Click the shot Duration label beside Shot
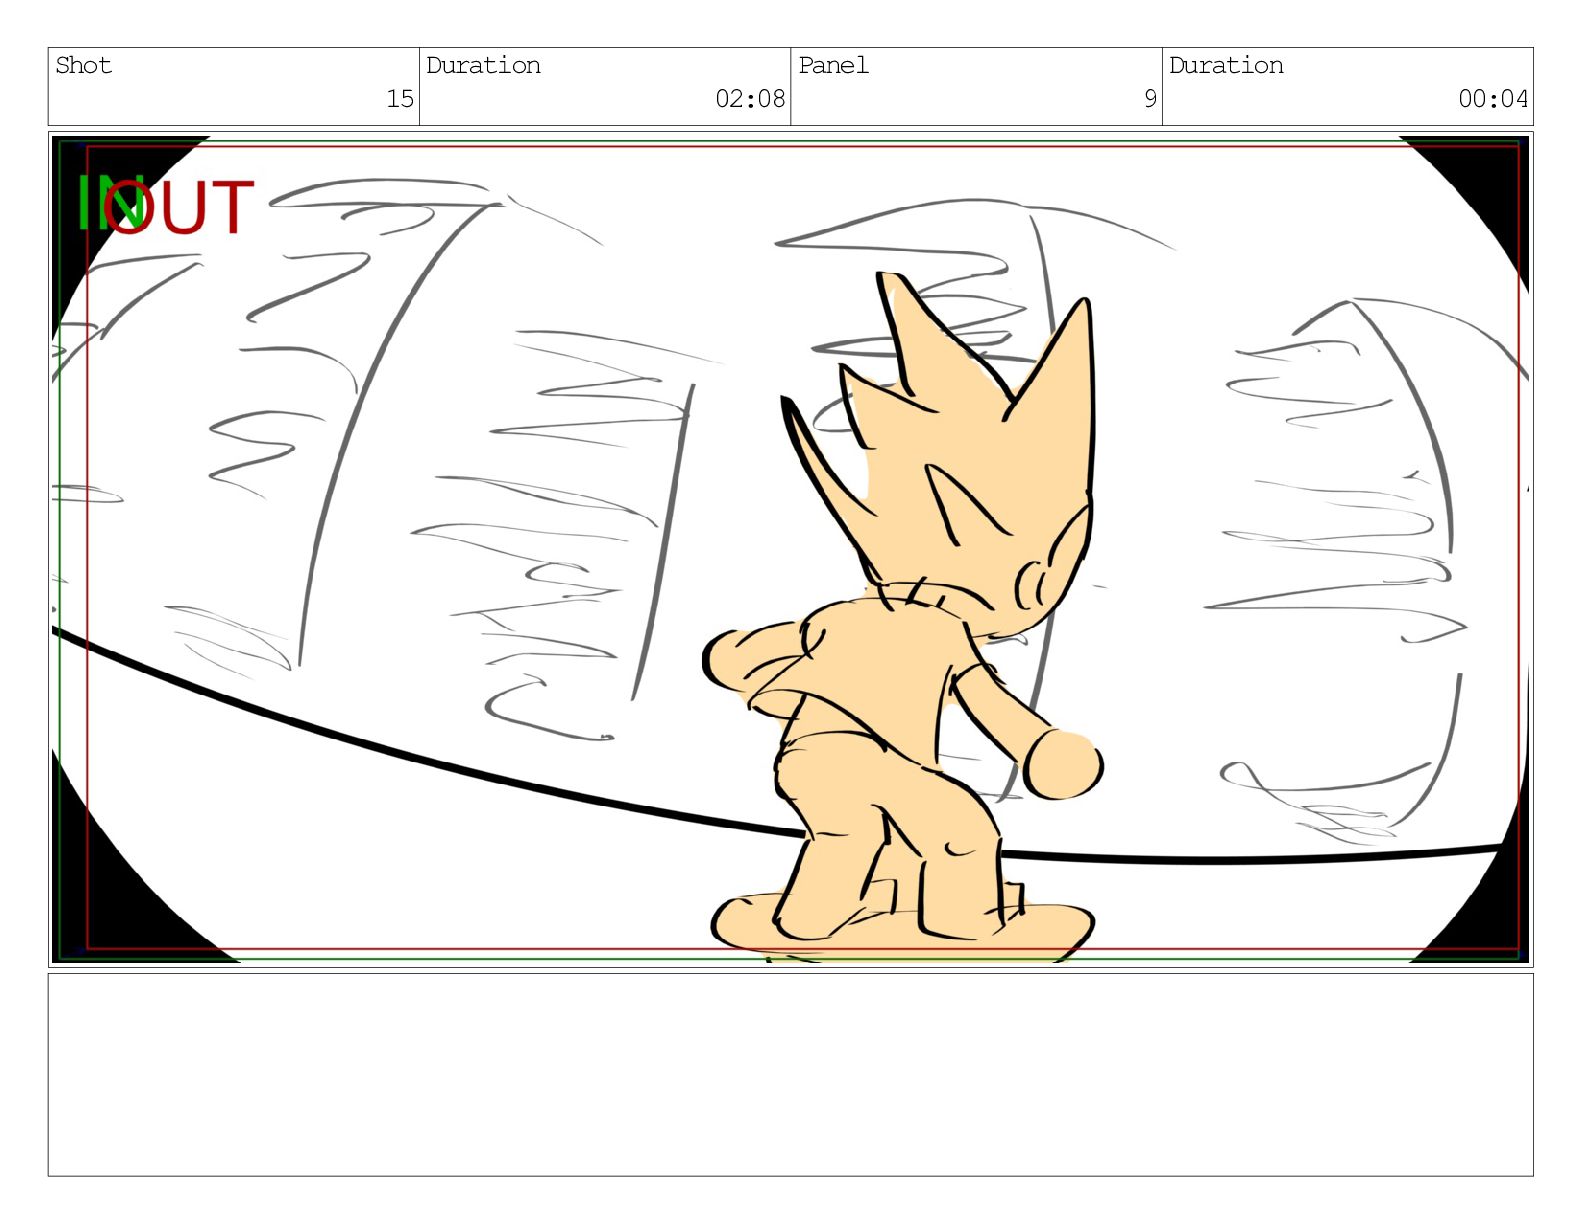Screen dimensions: 1584x1224 tap(483, 66)
